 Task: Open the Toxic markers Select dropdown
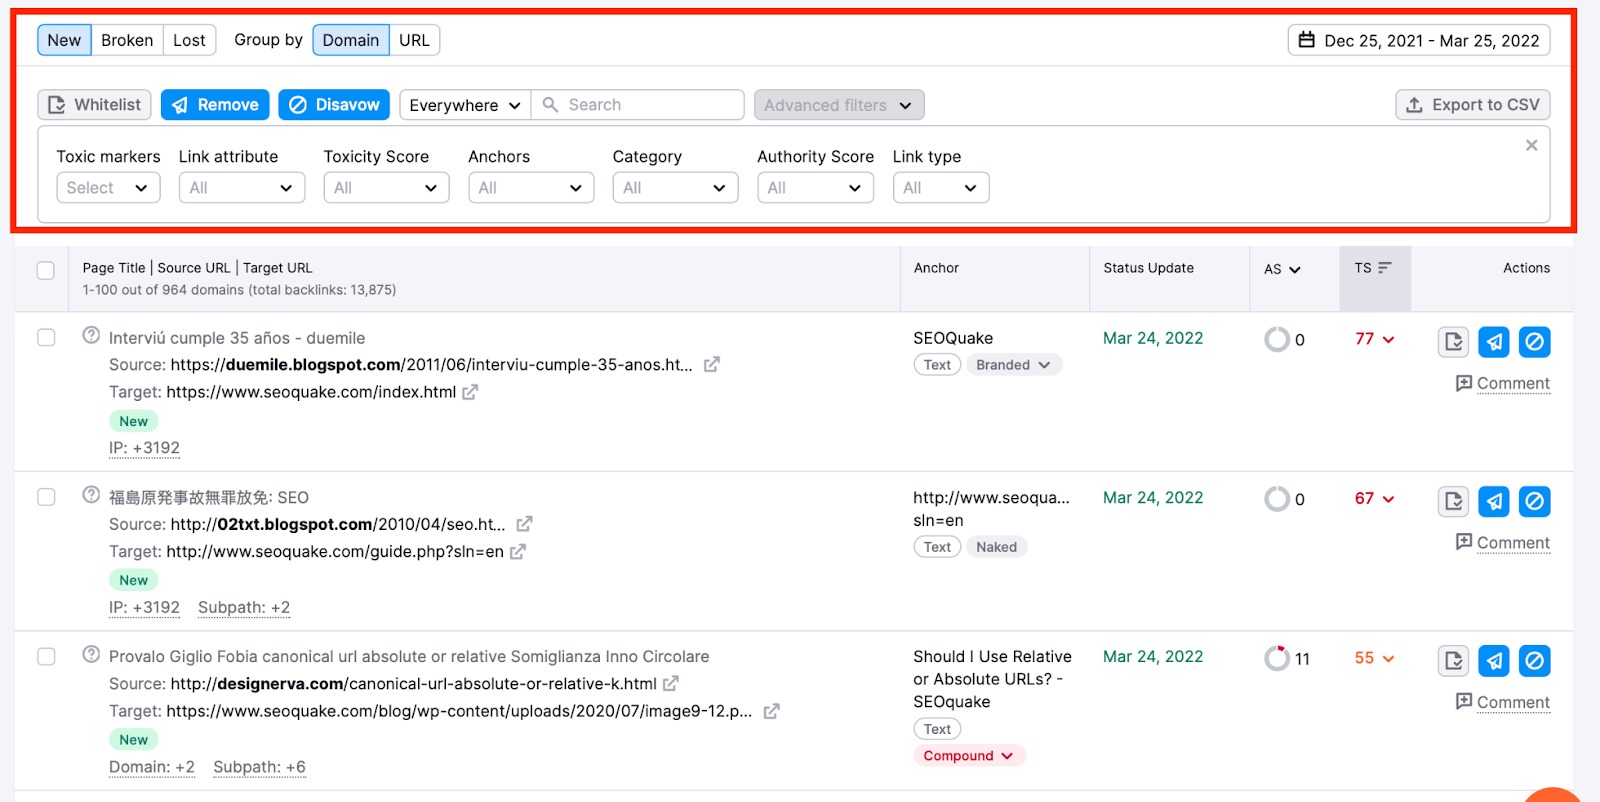click(x=108, y=188)
